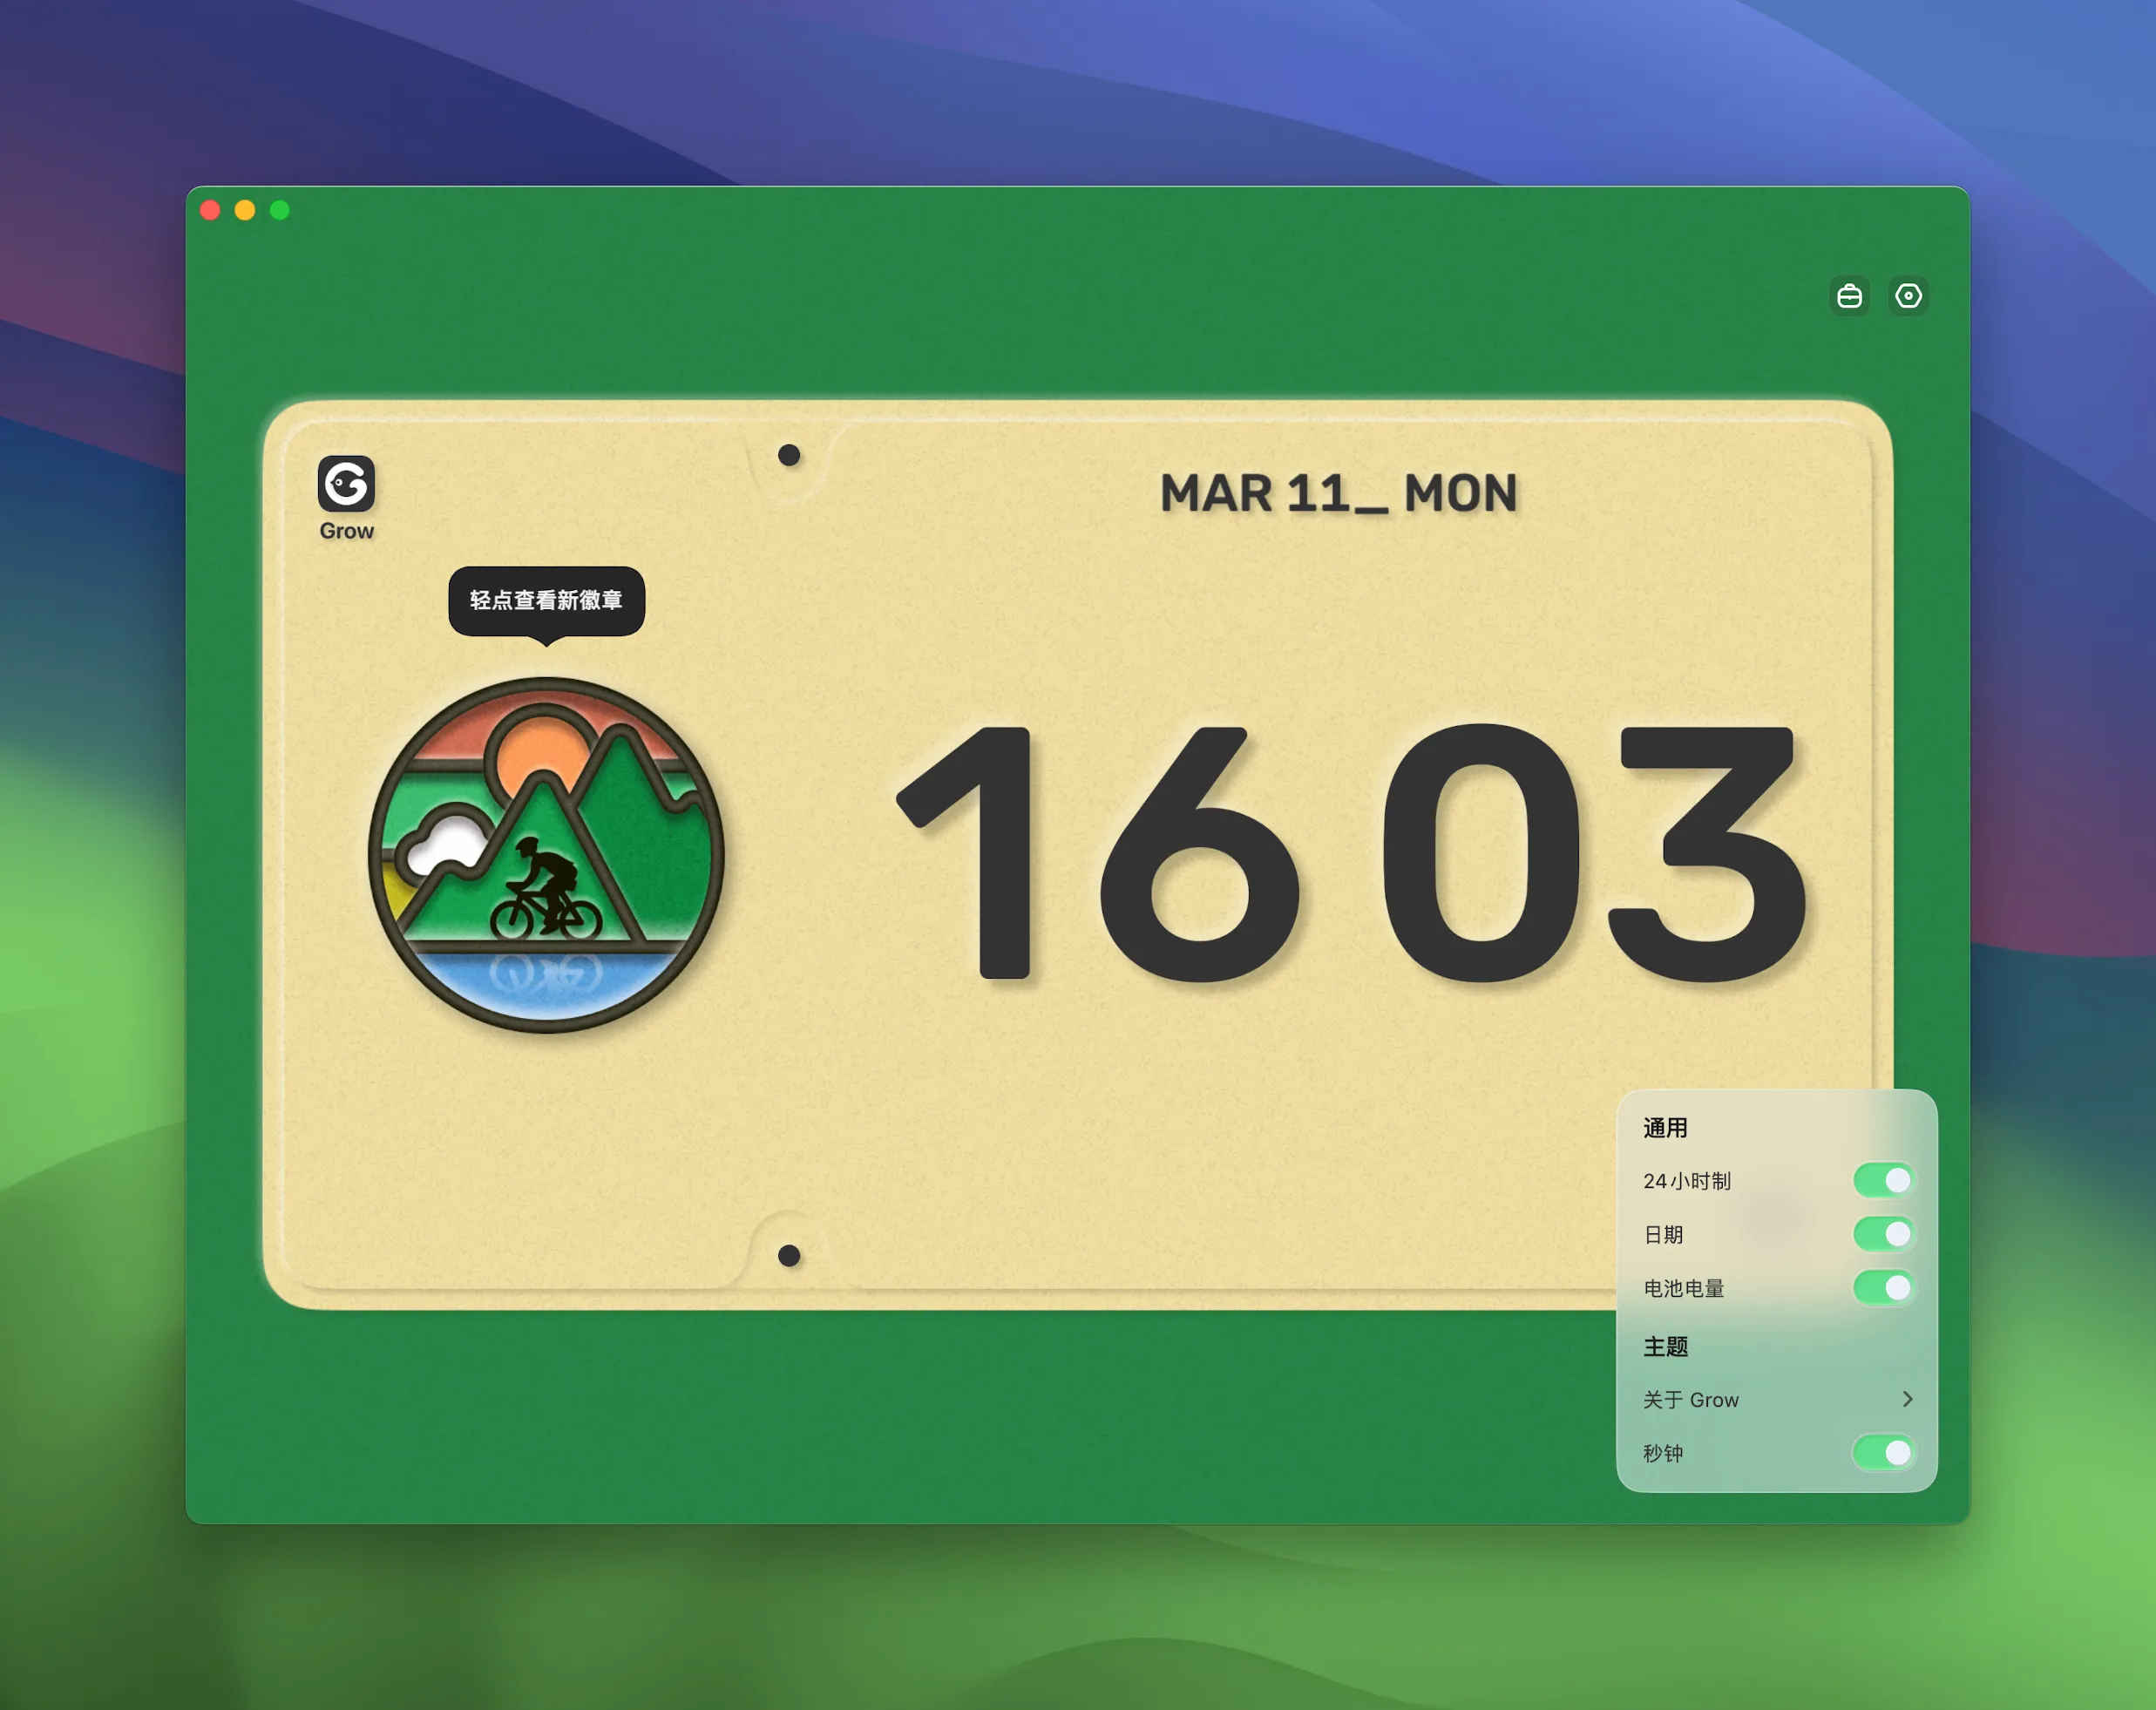This screenshot has height=1710, width=2156.
Task: Click the bottom hinge dot of the card
Action: click(789, 1255)
